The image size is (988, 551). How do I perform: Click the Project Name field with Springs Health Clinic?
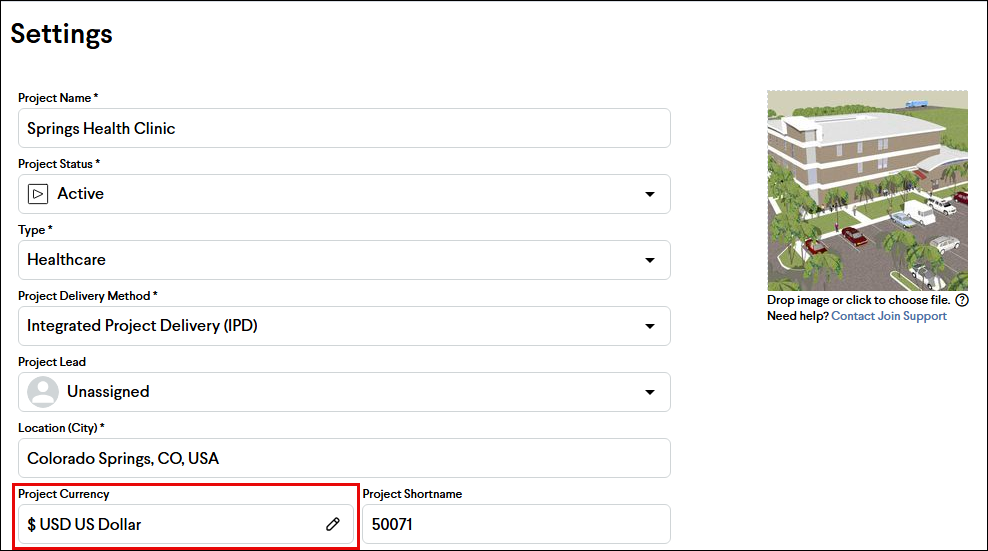tap(344, 128)
